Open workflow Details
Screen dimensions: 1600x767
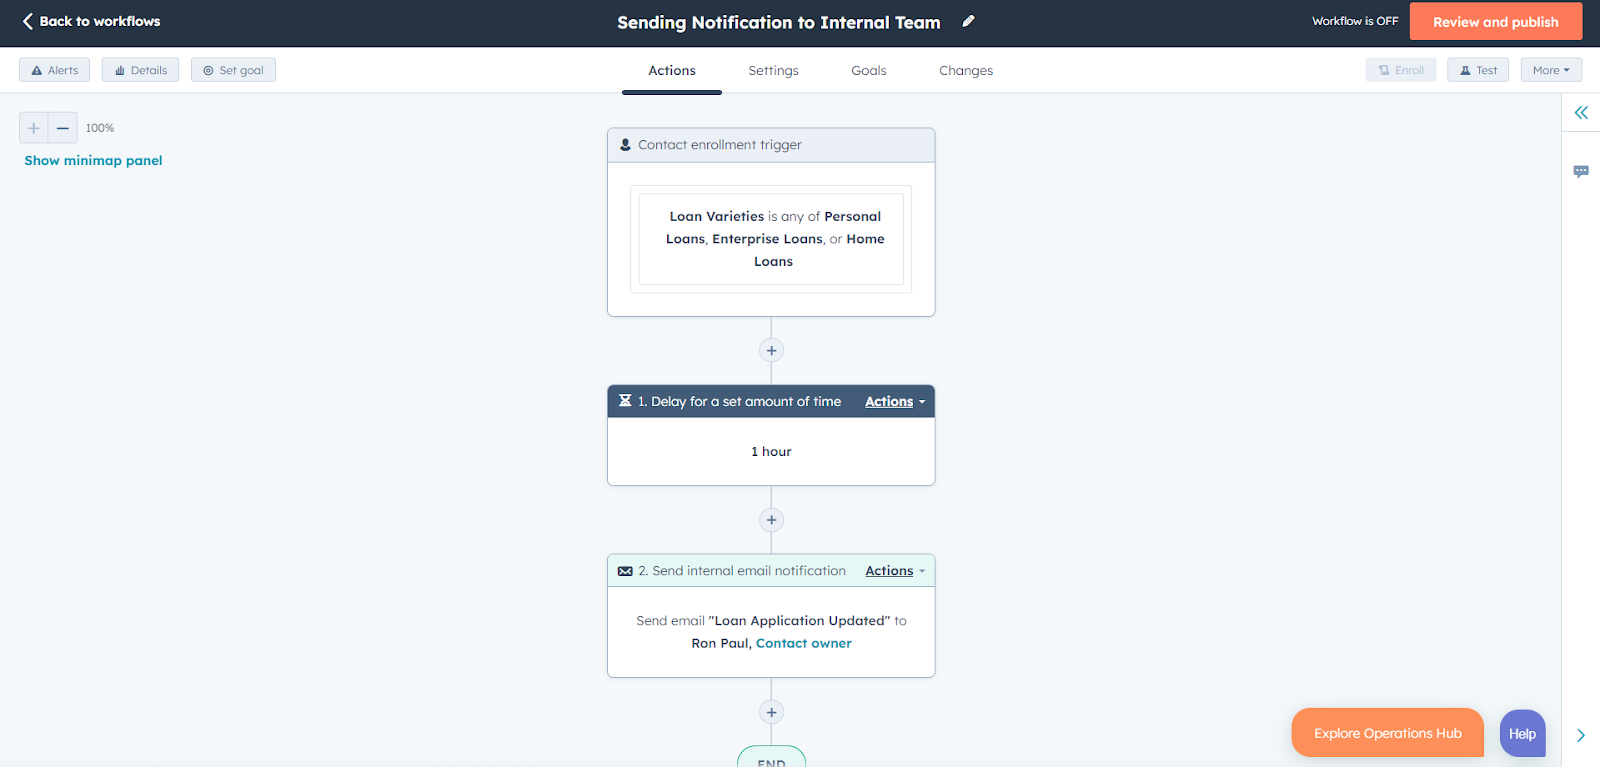(140, 70)
